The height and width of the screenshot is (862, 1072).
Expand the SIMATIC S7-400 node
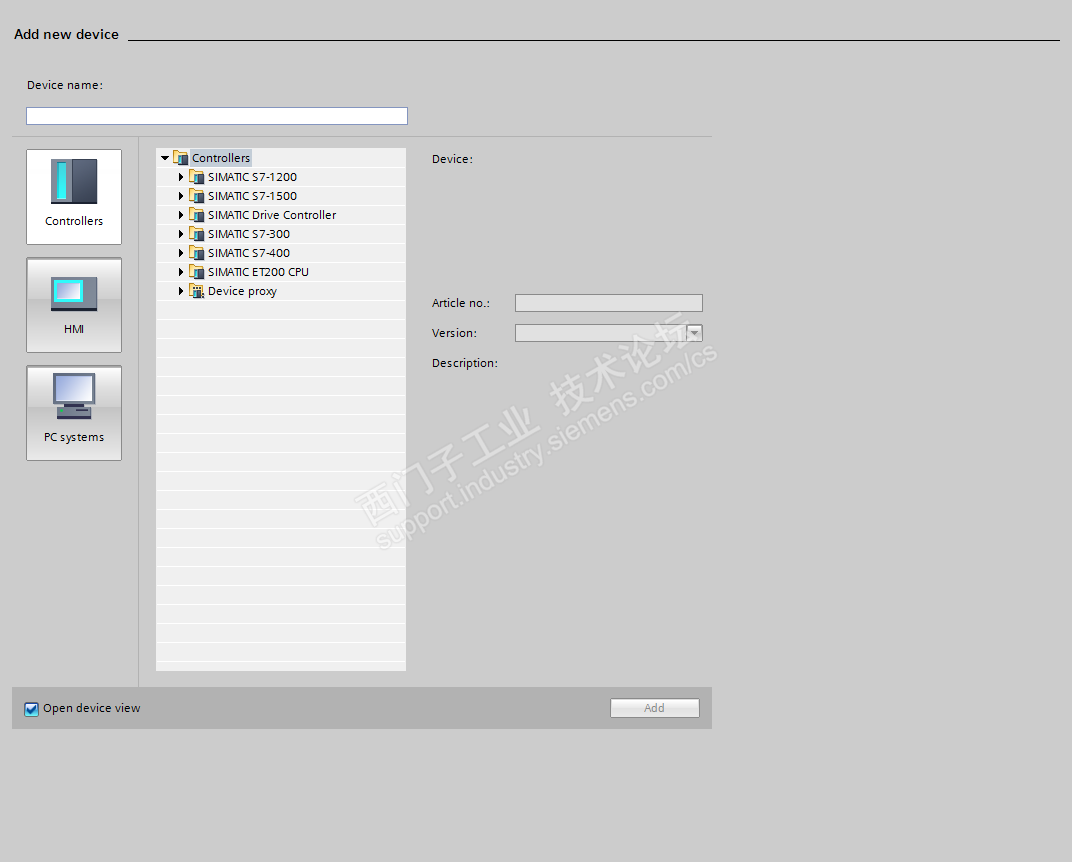[x=181, y=253]
